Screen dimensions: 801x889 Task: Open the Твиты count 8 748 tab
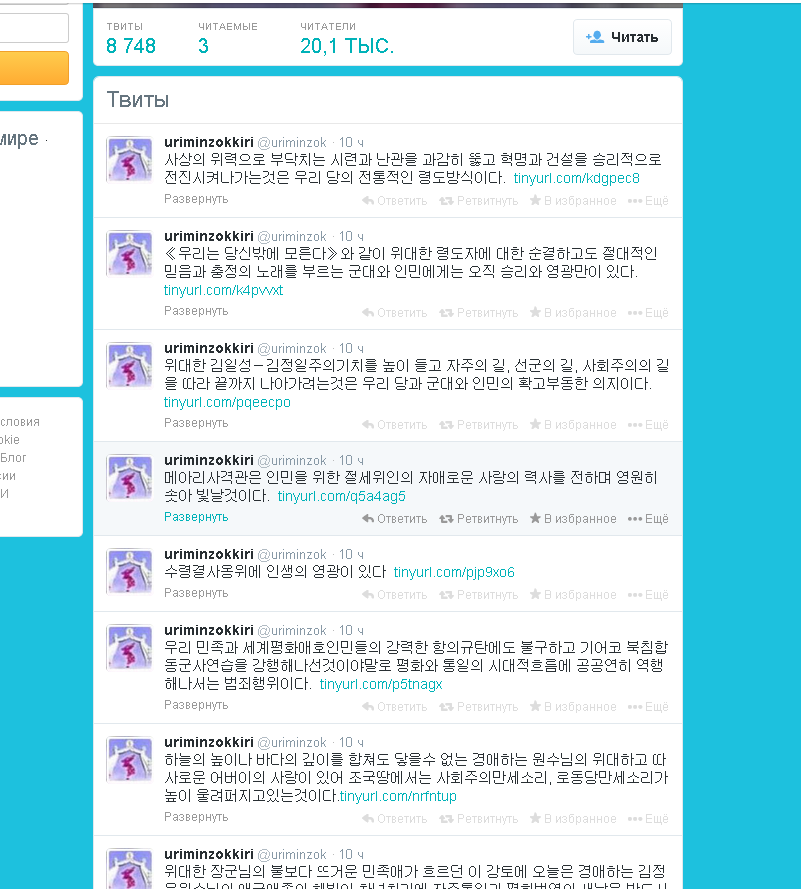pyautogui.click(x=131, y=38)
